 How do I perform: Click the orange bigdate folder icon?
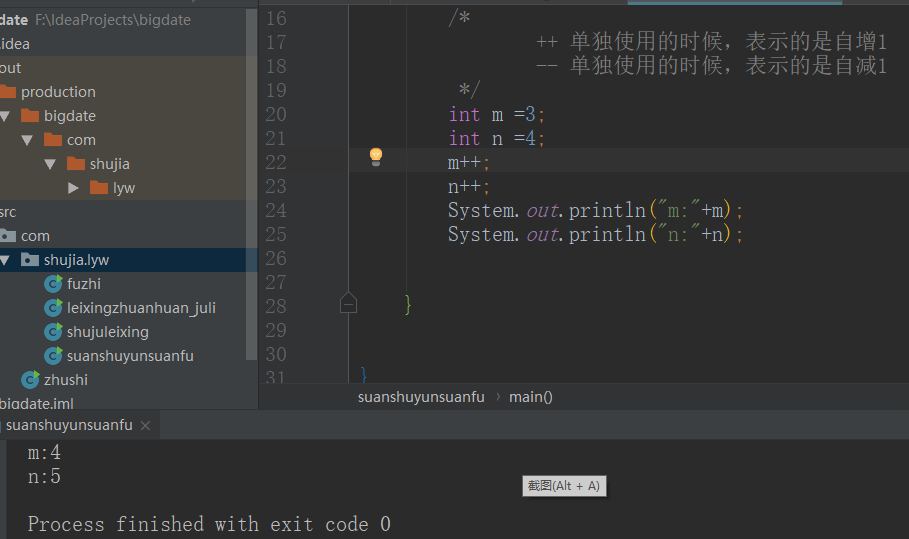(x=30, y=115)
